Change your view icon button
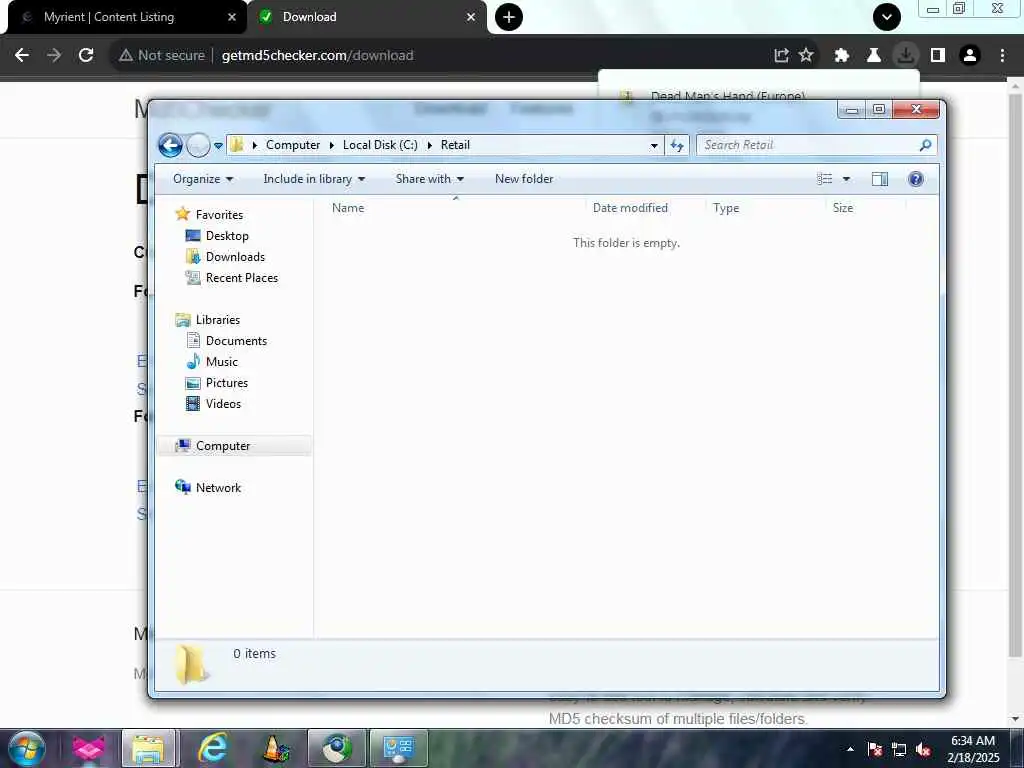This screenshot has width=1024, height=768. [x=825, y=179]
